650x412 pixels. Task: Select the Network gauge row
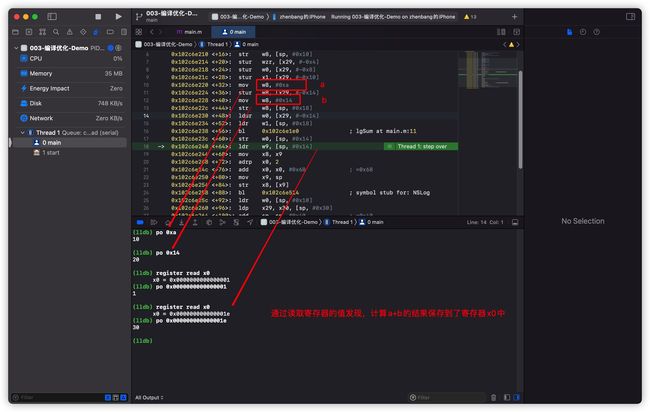coord(70,118)
